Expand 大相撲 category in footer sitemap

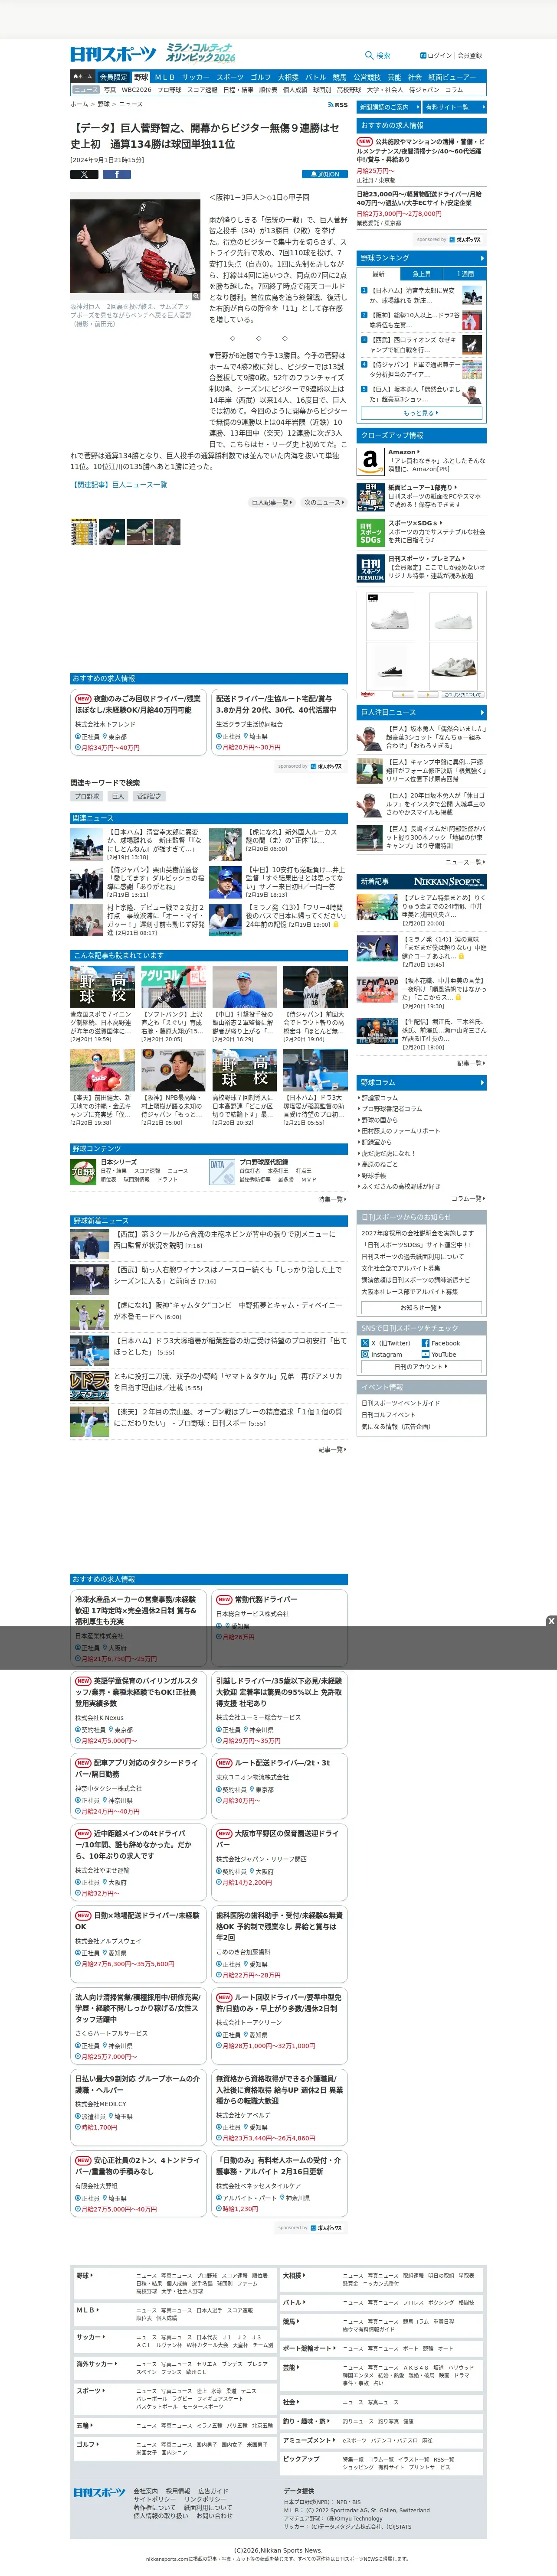click(x=294, y=2277)
